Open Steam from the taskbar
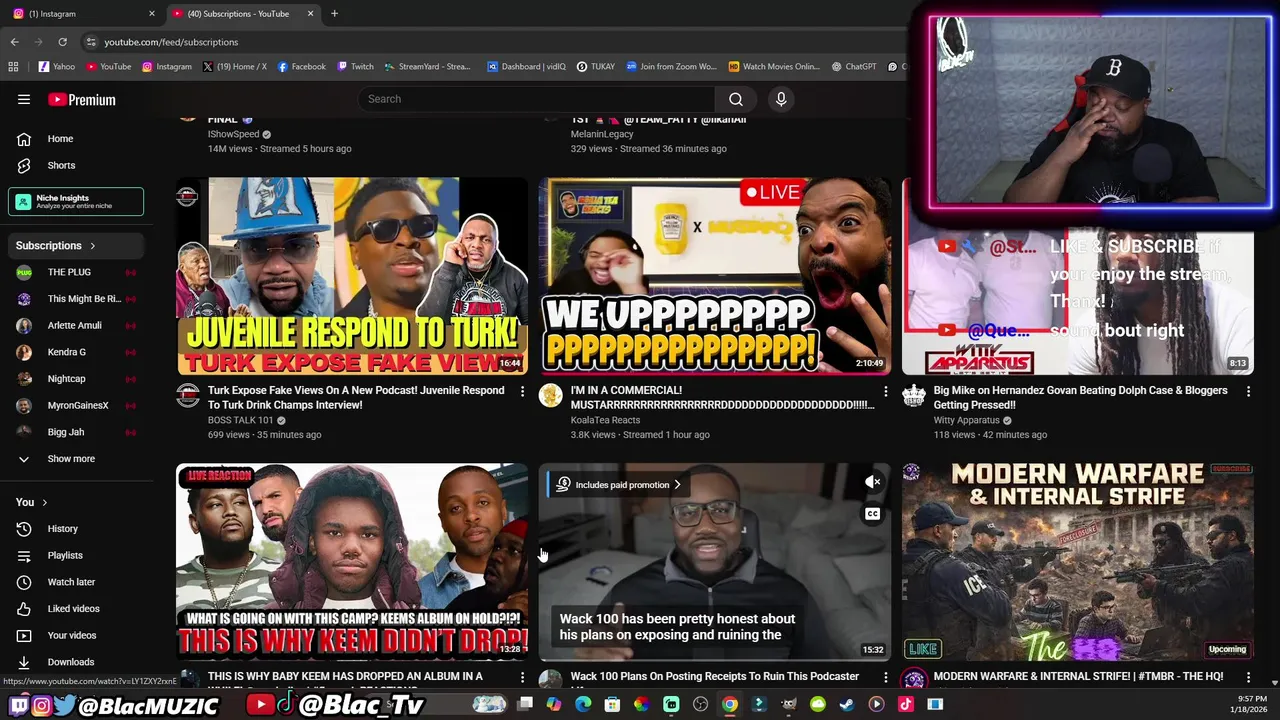The image size is (1280, 720). (846, 704)
